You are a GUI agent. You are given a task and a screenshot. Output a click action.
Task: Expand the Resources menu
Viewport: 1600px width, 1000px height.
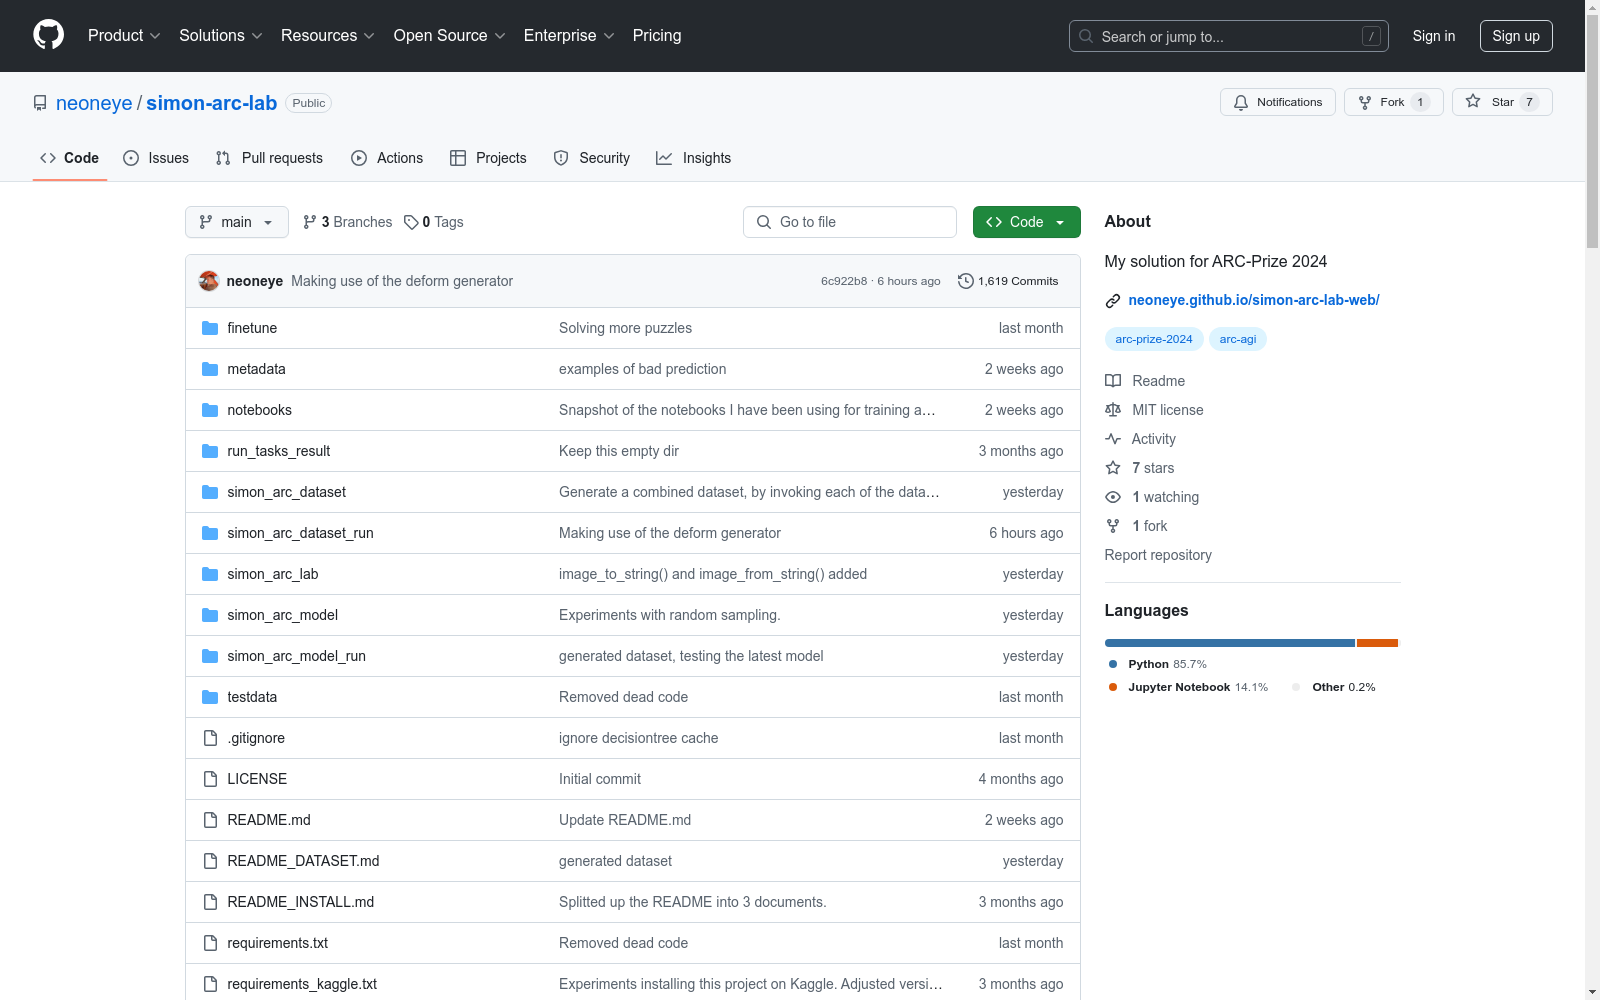click(x=328, y=36)
